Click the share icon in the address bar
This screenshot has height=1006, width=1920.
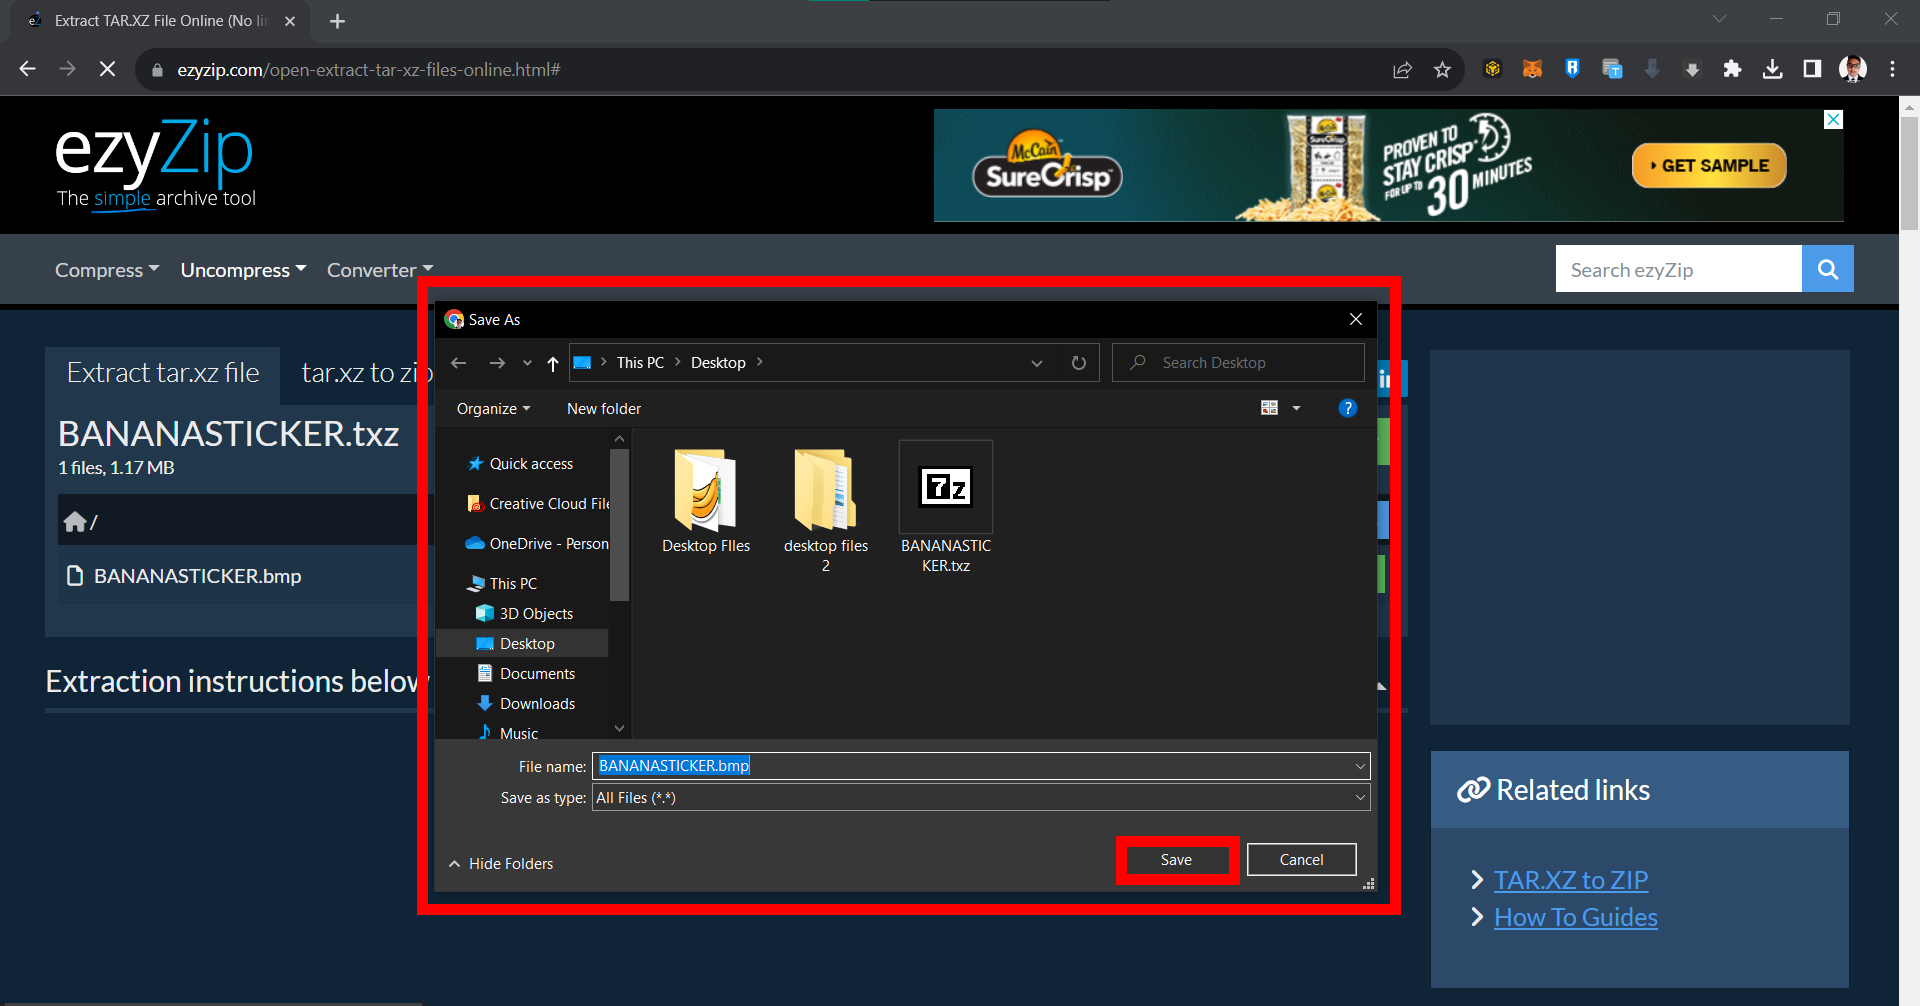(x=1402, y=69)
